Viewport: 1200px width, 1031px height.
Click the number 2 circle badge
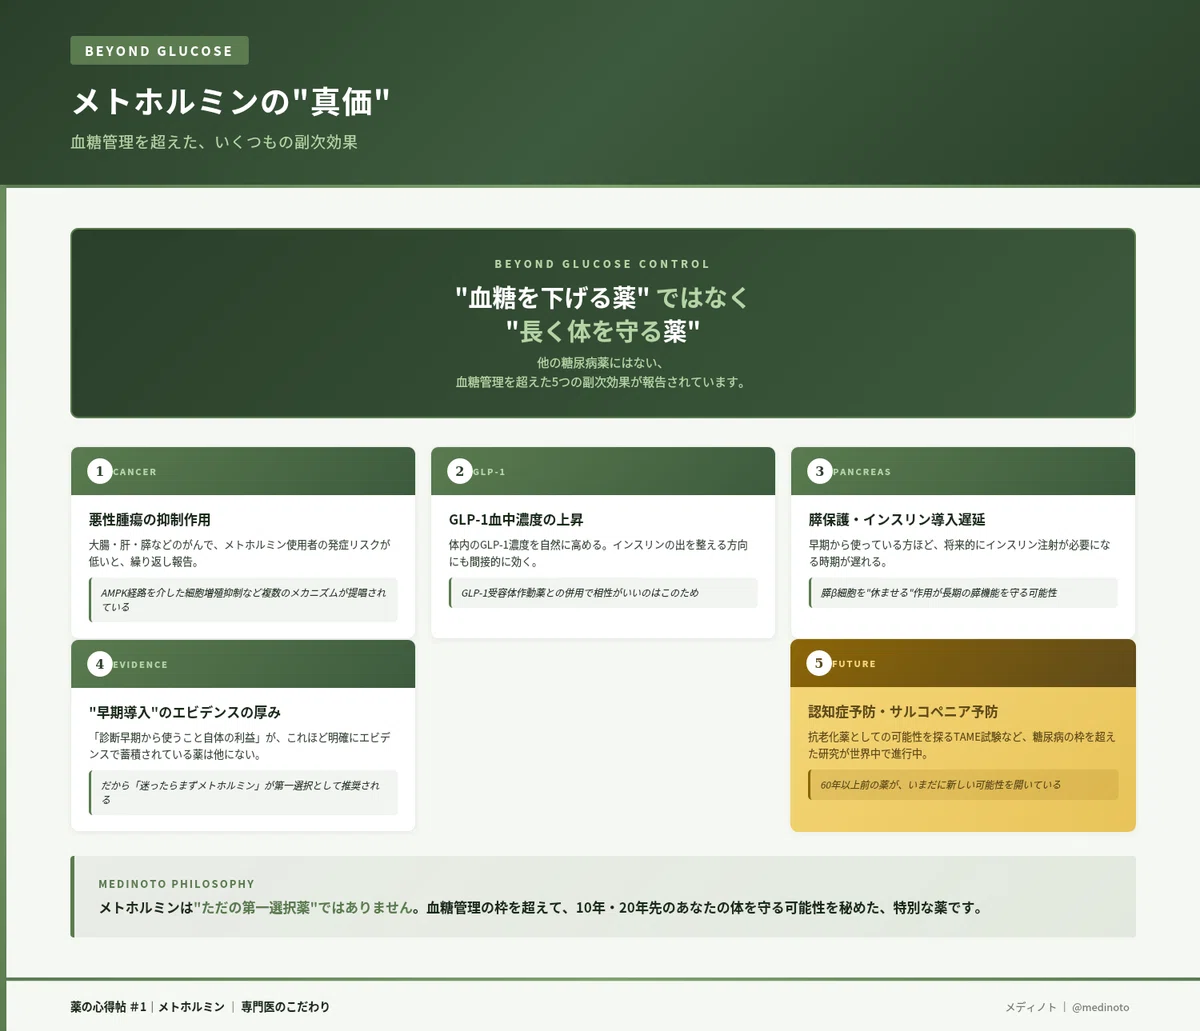pyautogui.click(x=460, y=471)
